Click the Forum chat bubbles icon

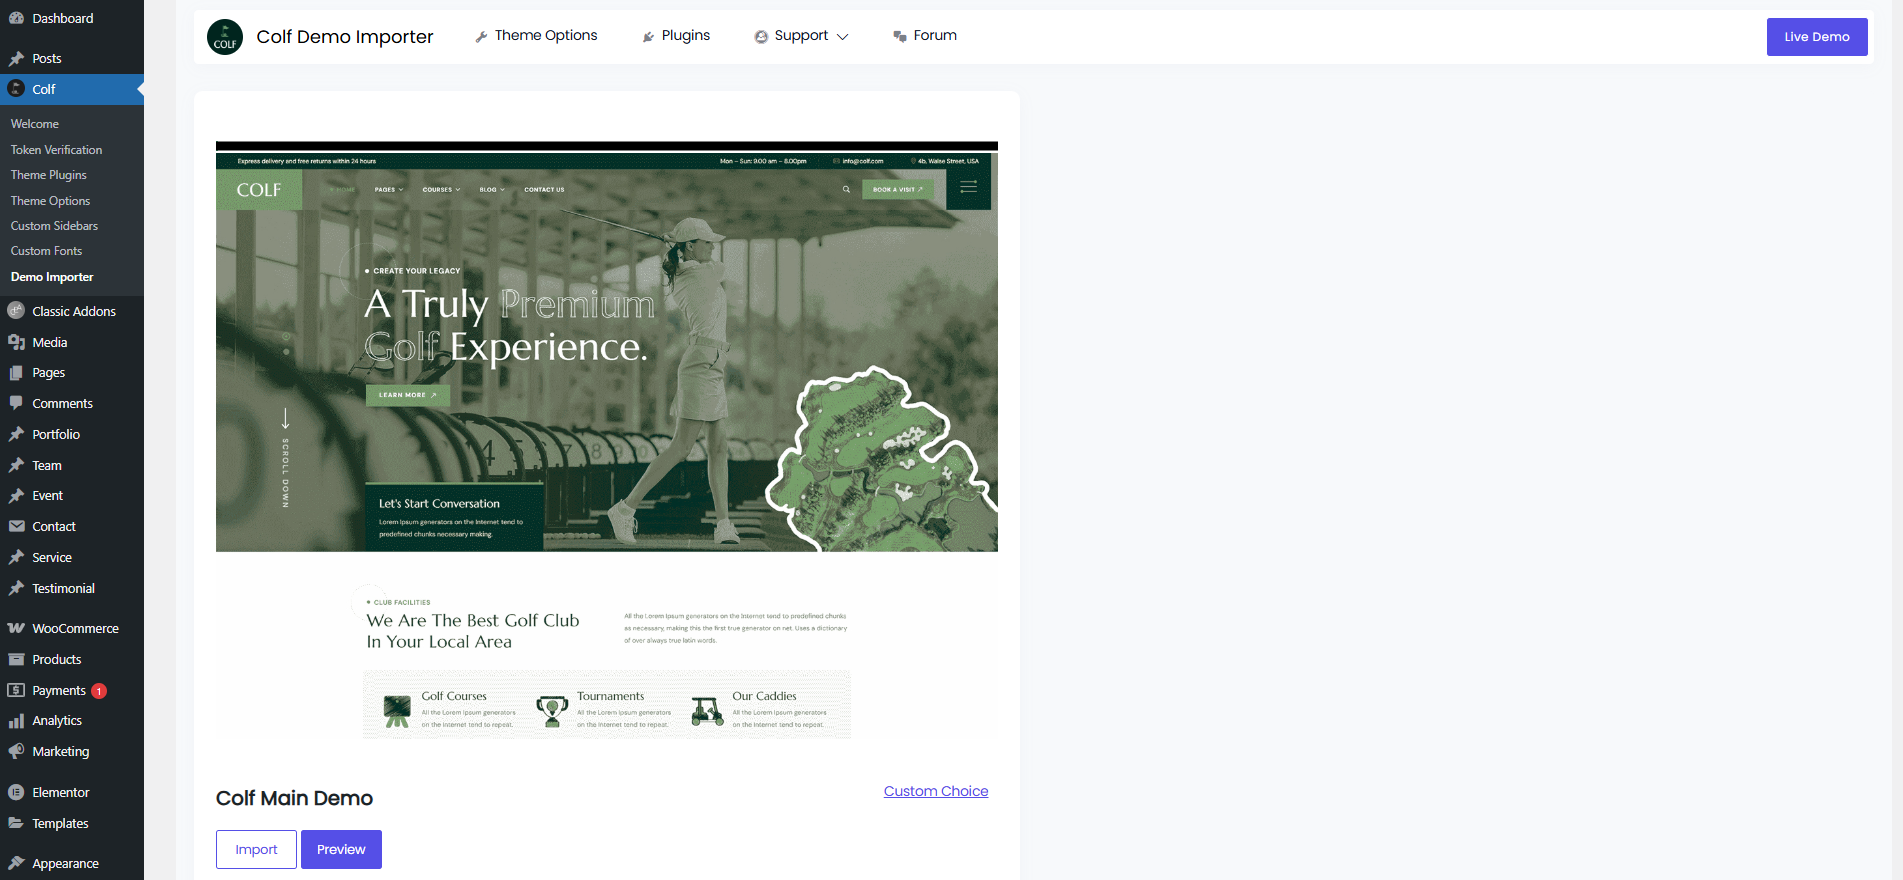point(900,37)
